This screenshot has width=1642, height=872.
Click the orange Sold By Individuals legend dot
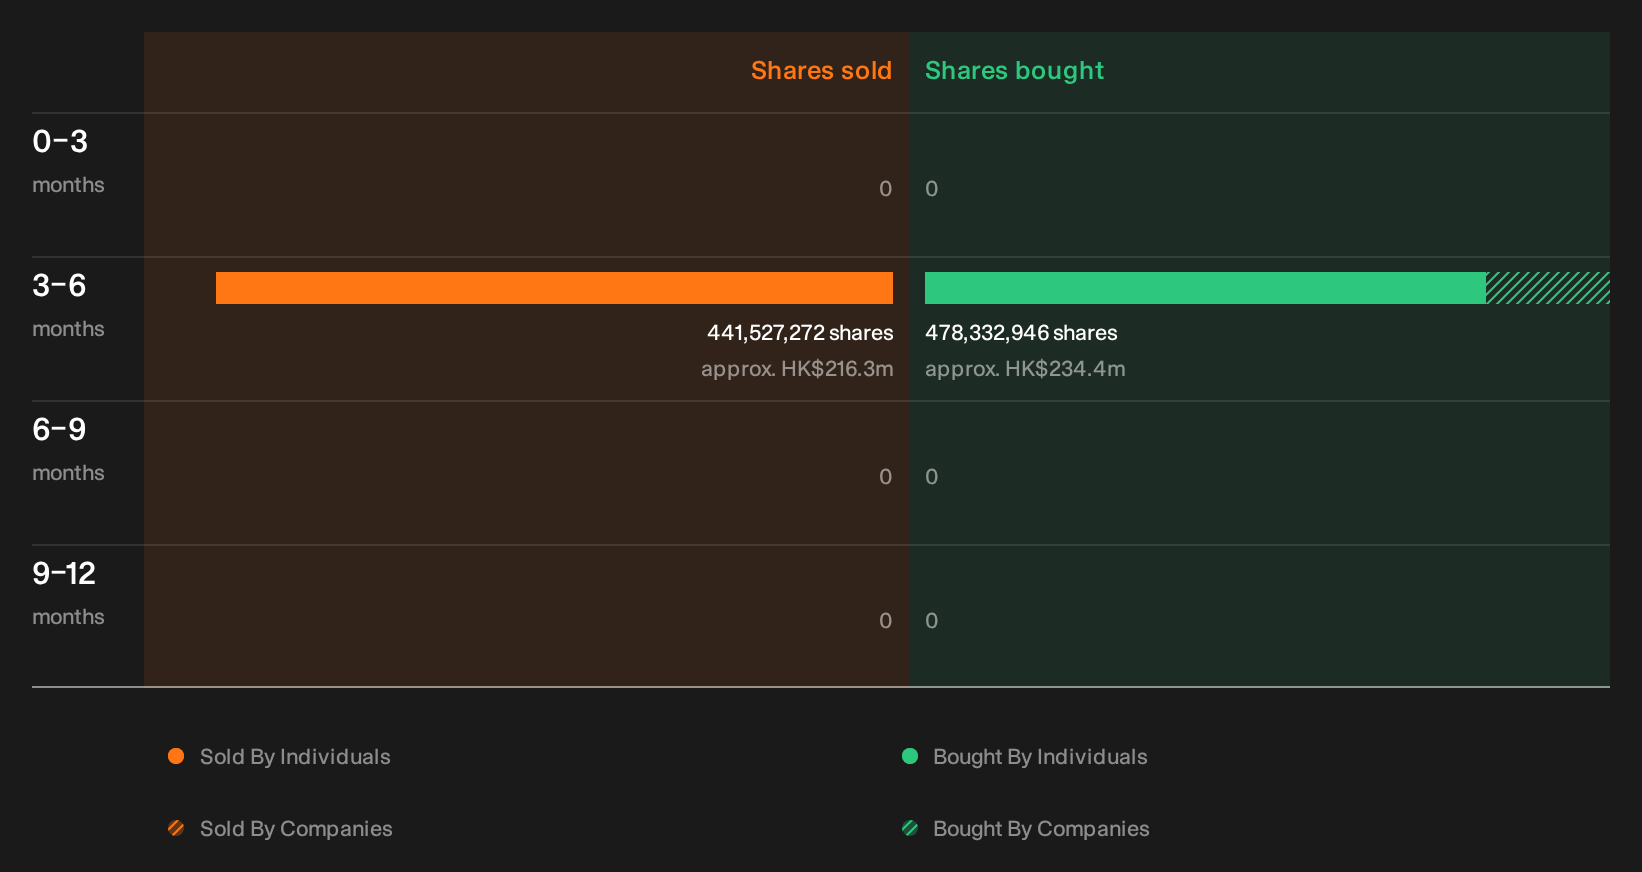(176, 756)
